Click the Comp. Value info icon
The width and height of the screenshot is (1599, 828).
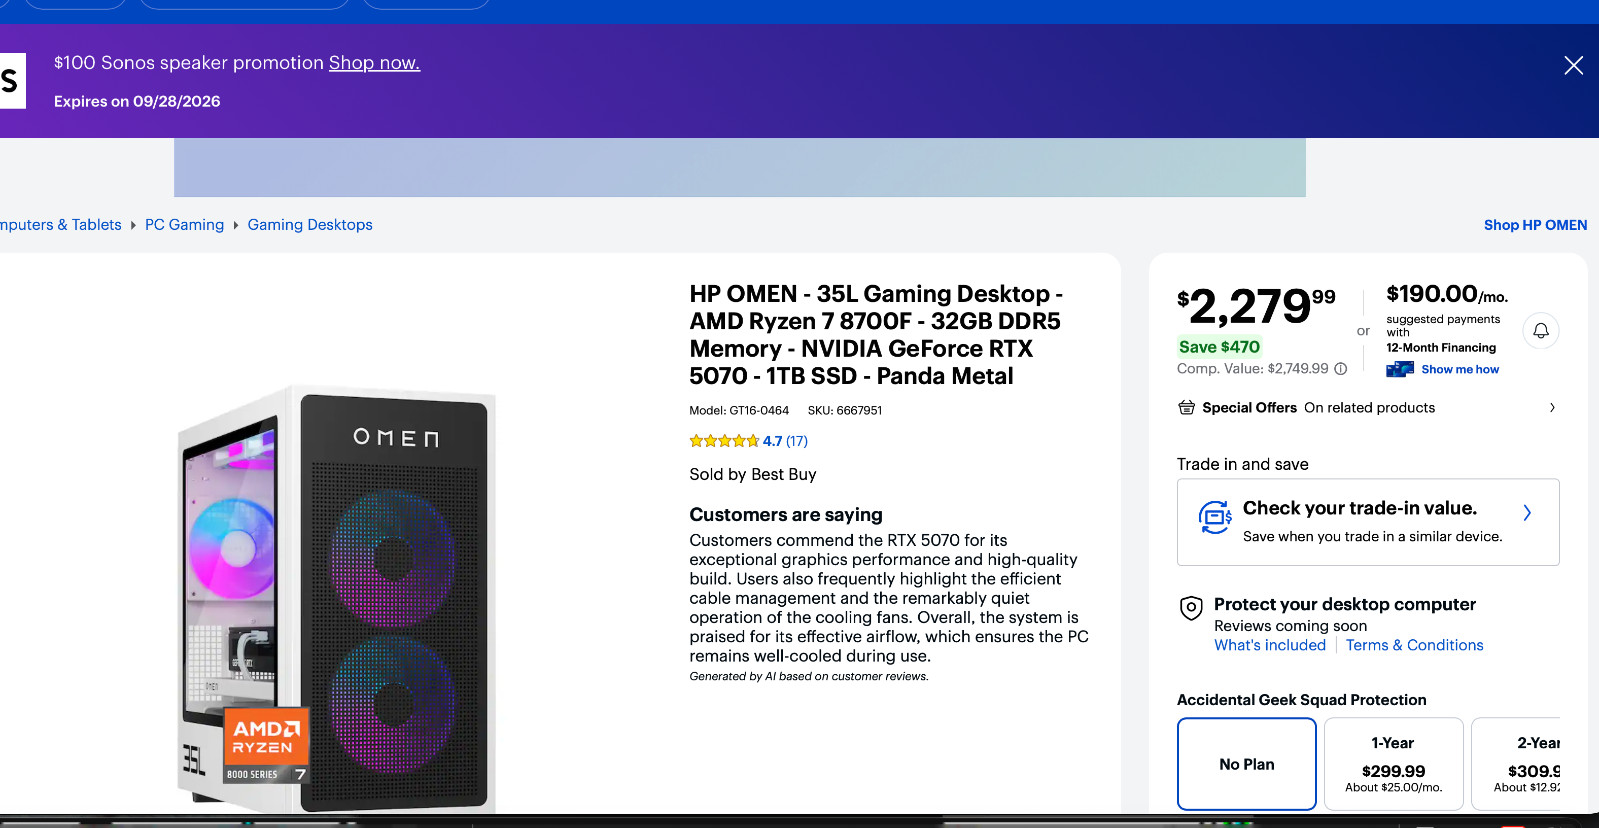[x=1341, y=369]
